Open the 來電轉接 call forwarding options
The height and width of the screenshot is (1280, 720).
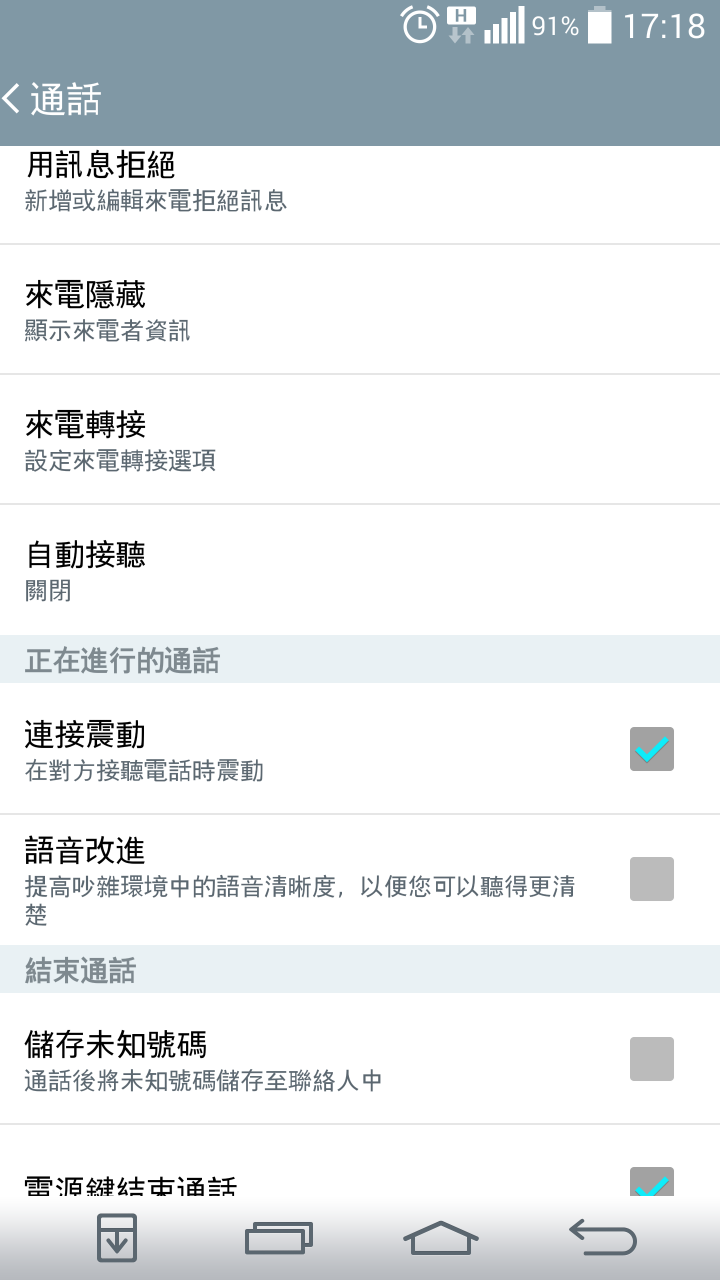[360, 440]
